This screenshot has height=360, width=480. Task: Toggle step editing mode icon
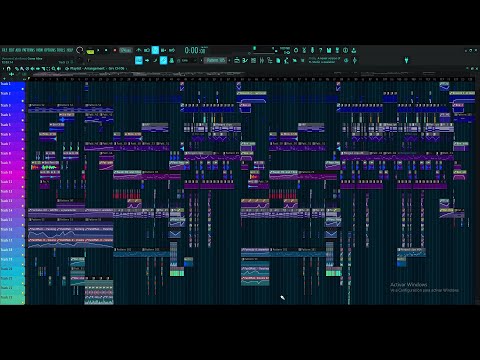(155, 60)
